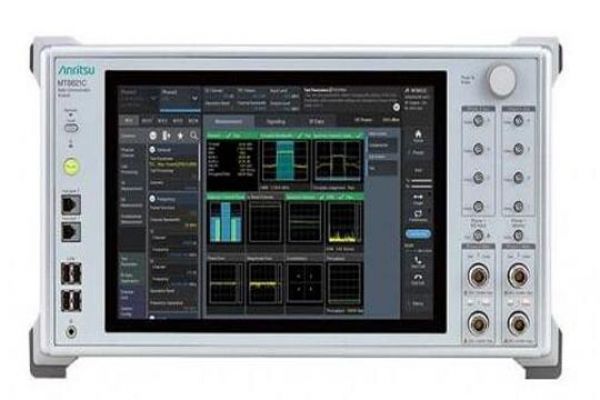Open the blue bar chart measurement thumbnail
This screenshot has height=400, width=600.
click(x=225, y=222)
